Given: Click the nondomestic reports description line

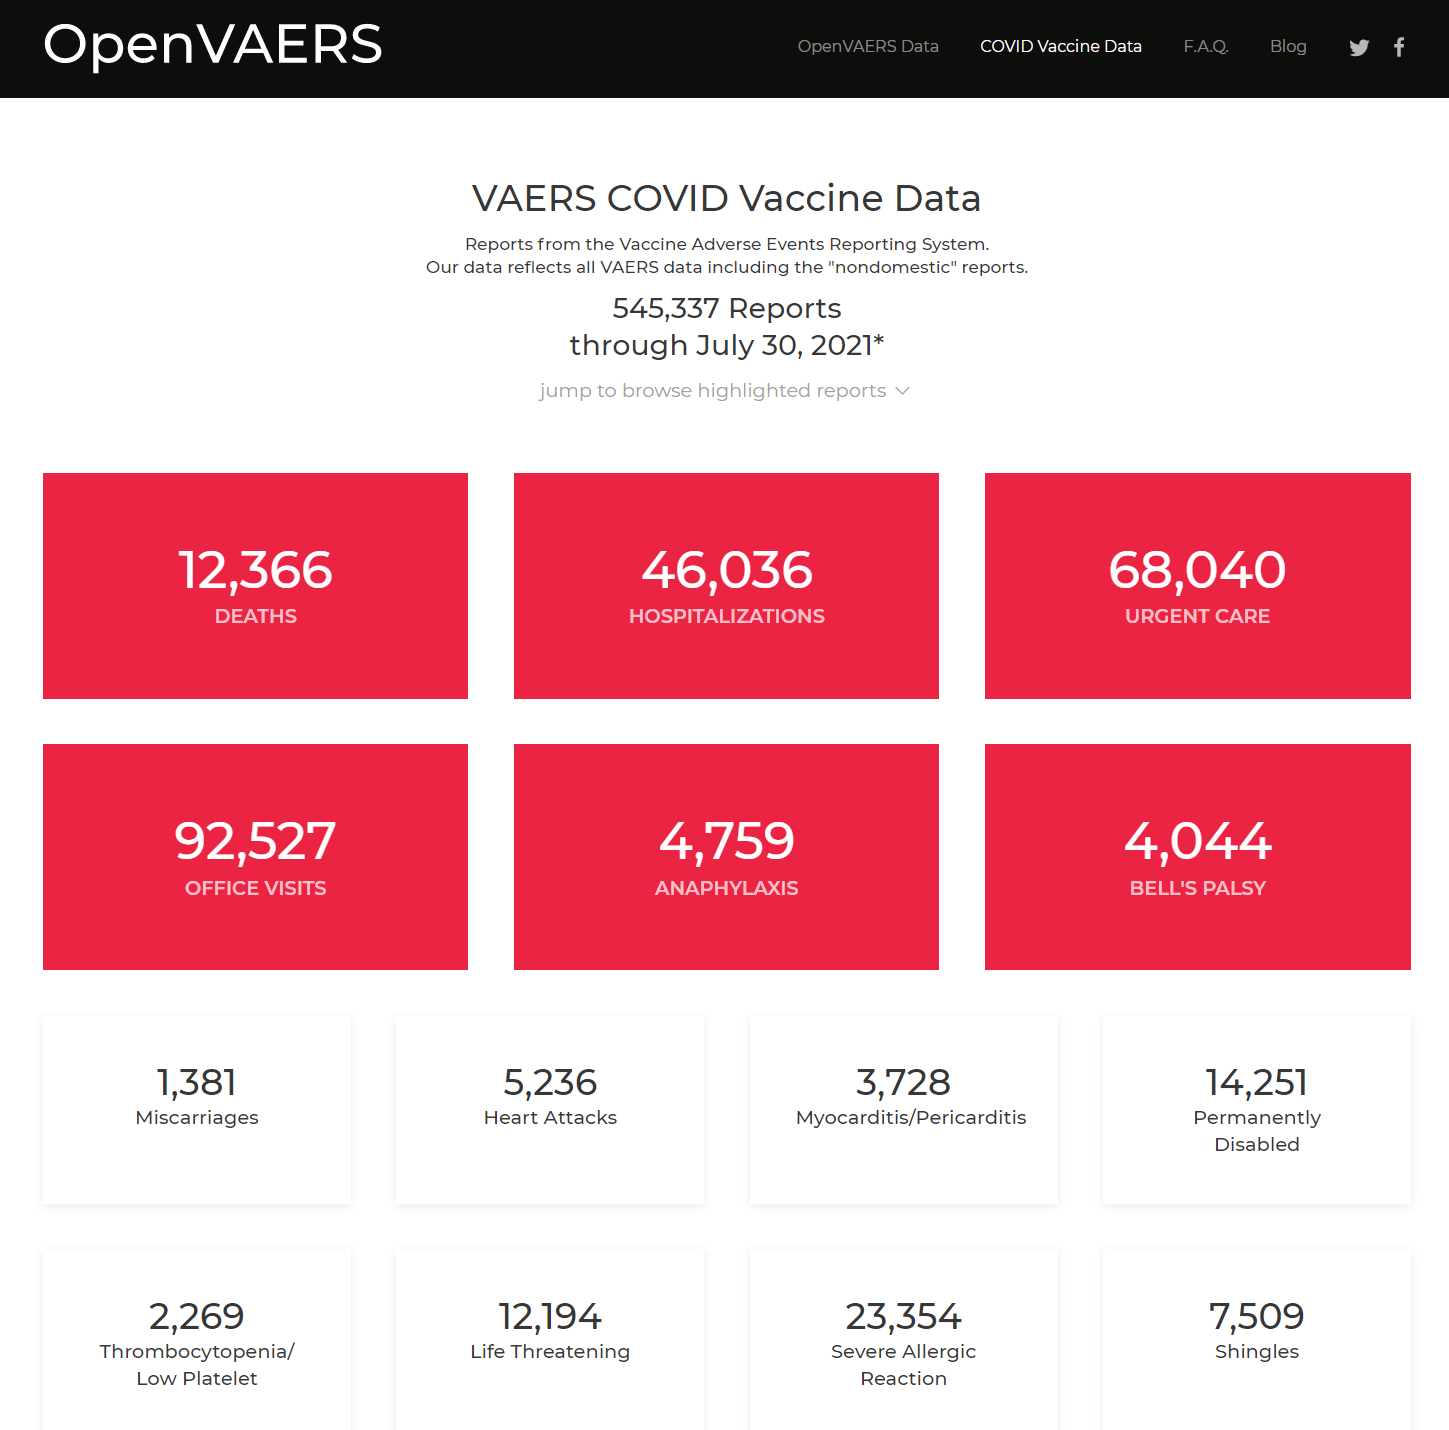Looking at the screenshot, I should point(727,267).
